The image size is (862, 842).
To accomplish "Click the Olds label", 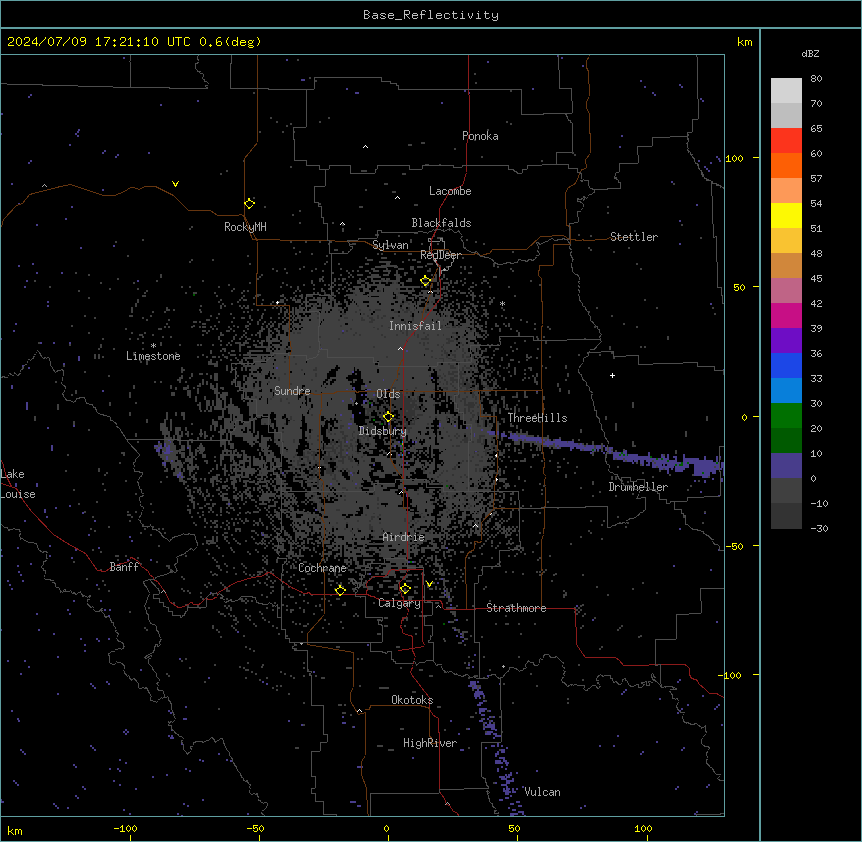I will coord(388,394).
